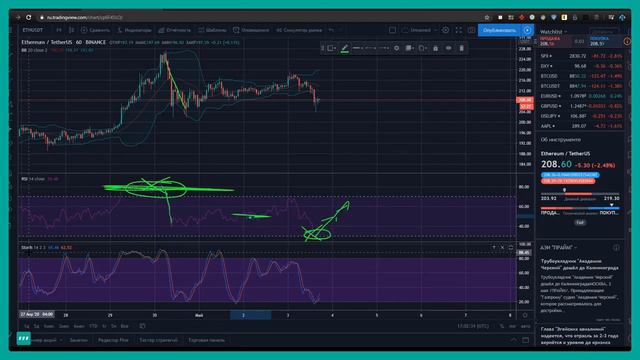Open the Watchlist dropdown

click(x=553, y=32)
